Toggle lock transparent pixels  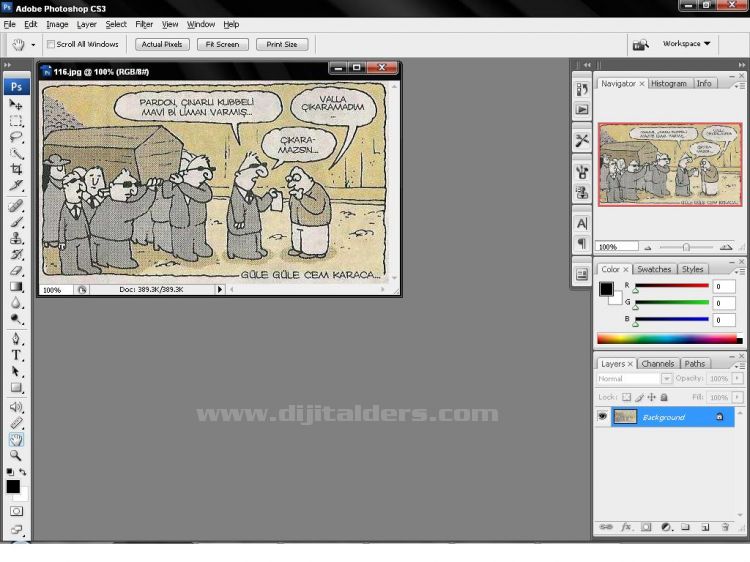(x=627, y=397)
